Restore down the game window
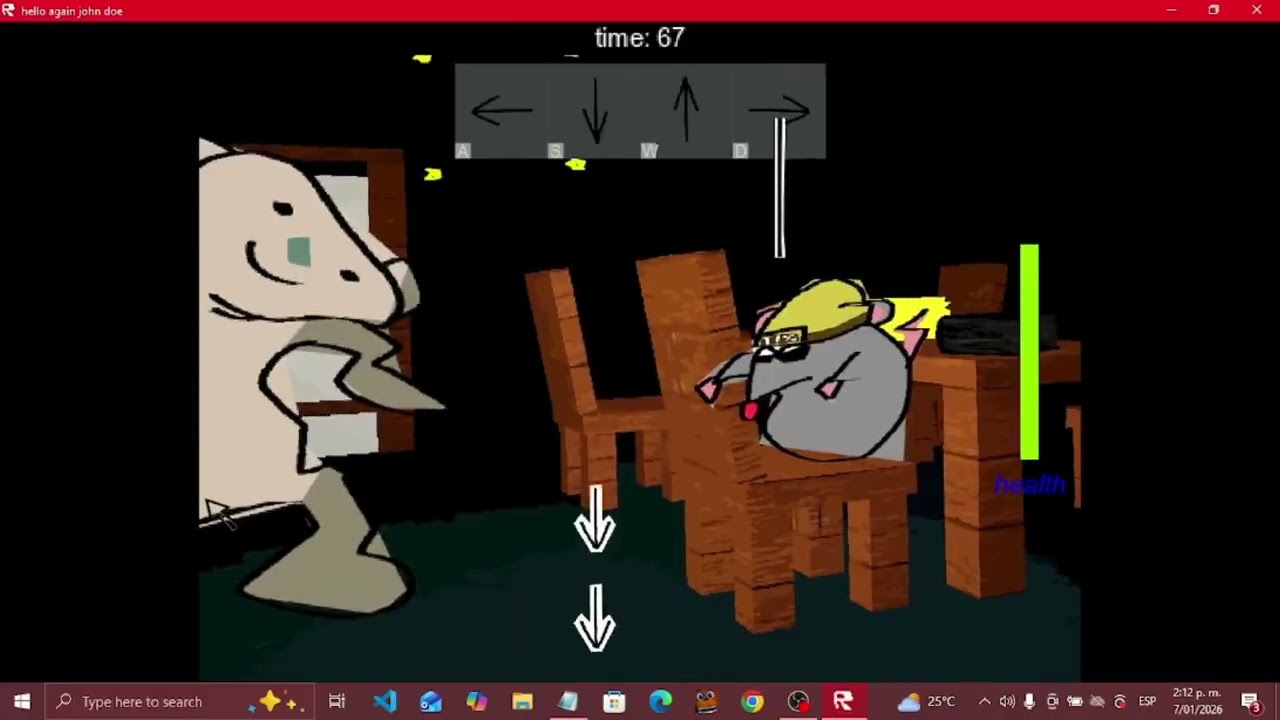 [1214, 10]
